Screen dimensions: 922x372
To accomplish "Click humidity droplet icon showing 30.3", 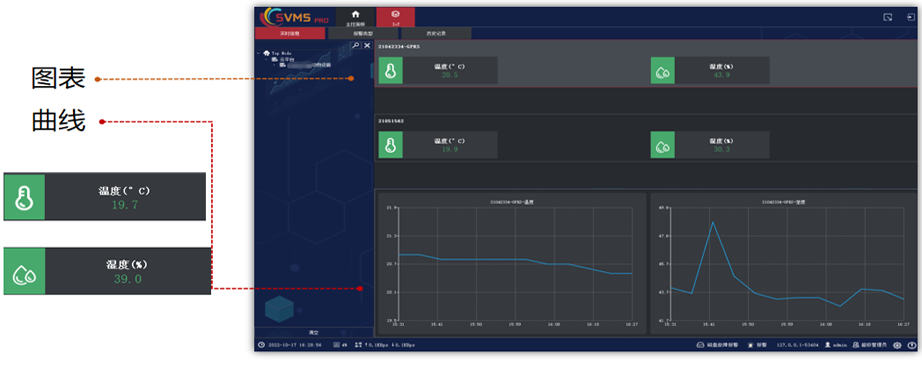I will click(x=663, y=145).
